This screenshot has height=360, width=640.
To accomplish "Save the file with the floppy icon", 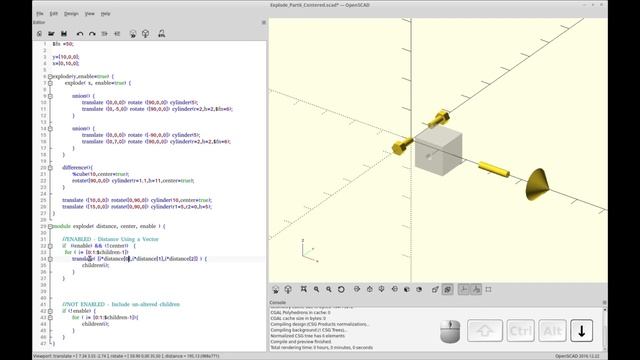I will [x=64, y=34].
